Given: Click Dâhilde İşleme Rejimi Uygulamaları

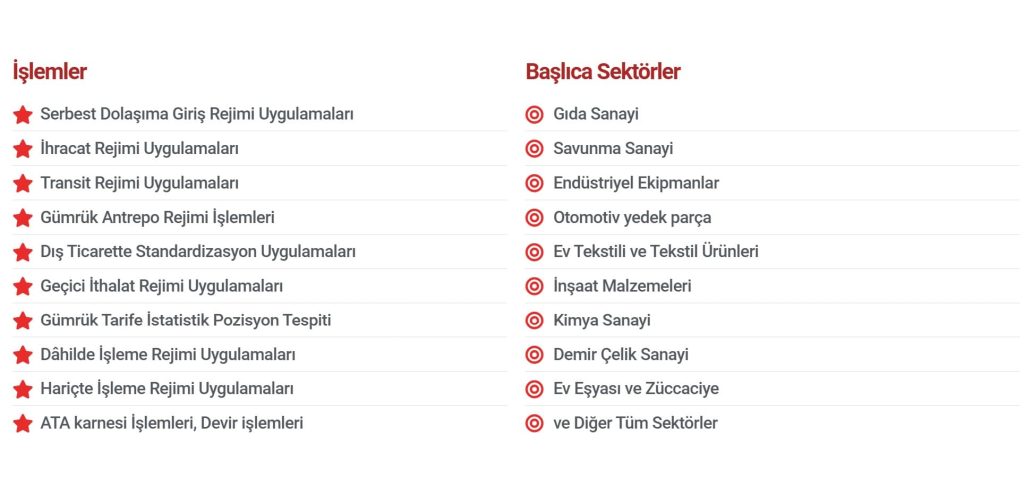Looking at the screenshot, I should [167, 354].
